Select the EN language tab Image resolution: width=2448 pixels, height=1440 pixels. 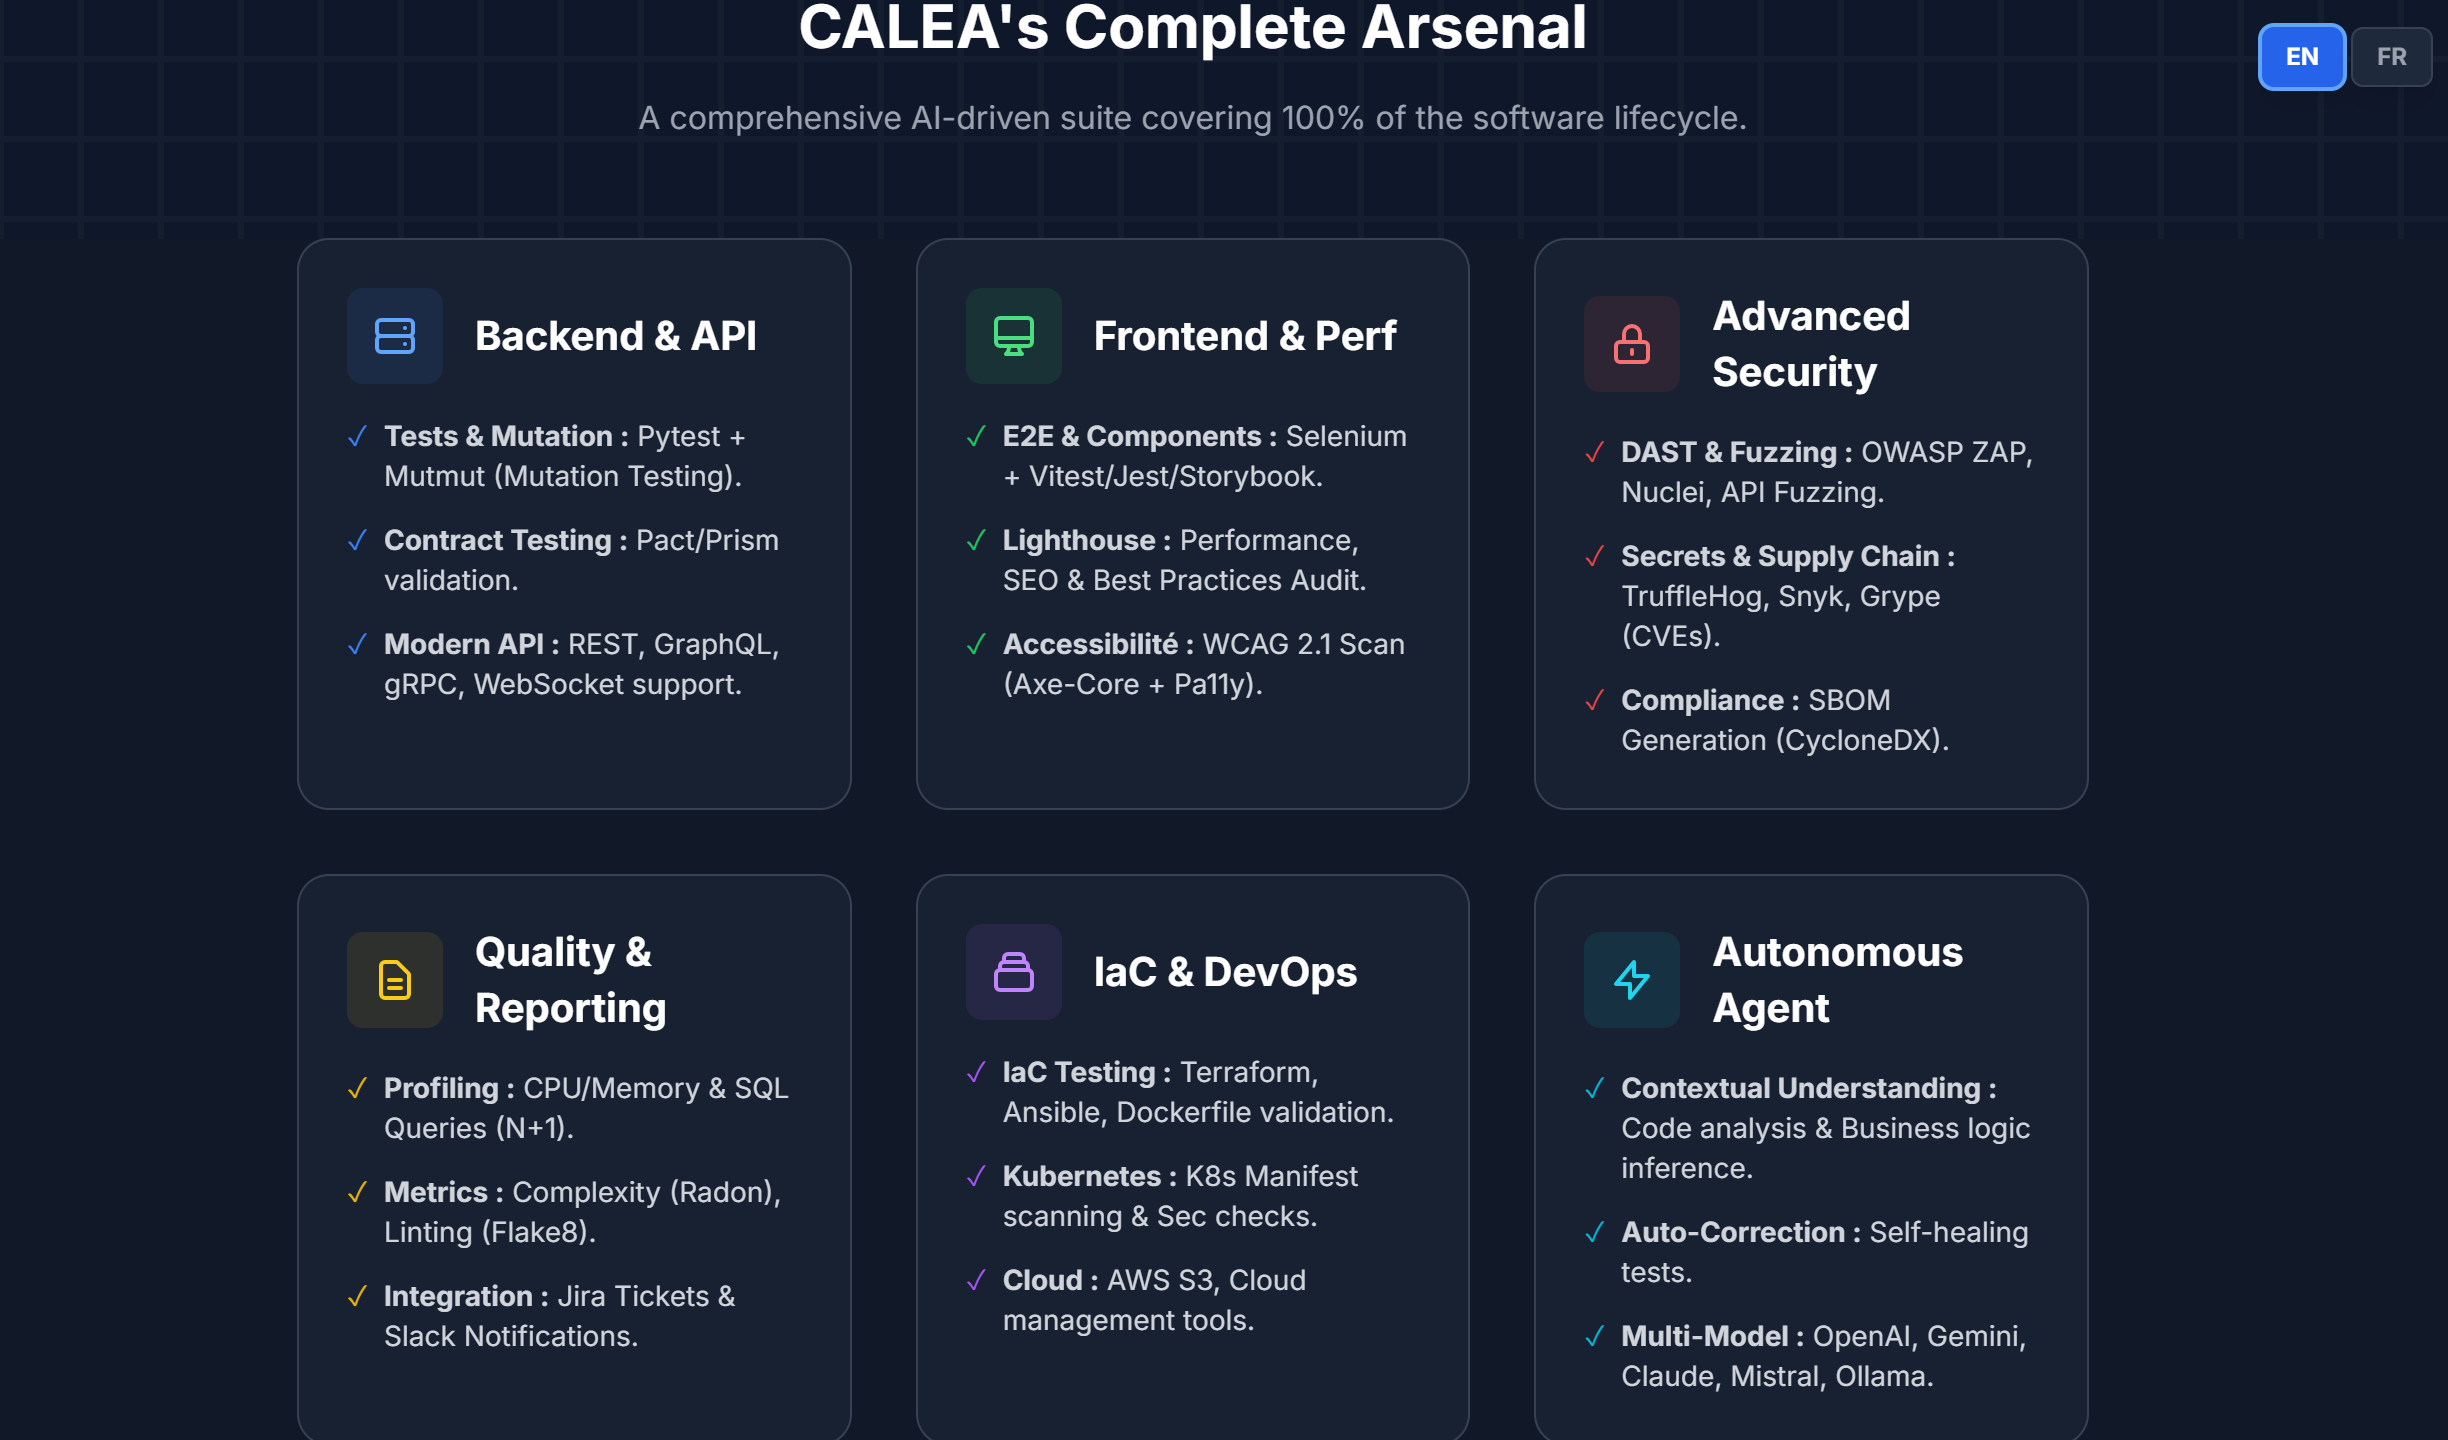[x=2301, y=56]
